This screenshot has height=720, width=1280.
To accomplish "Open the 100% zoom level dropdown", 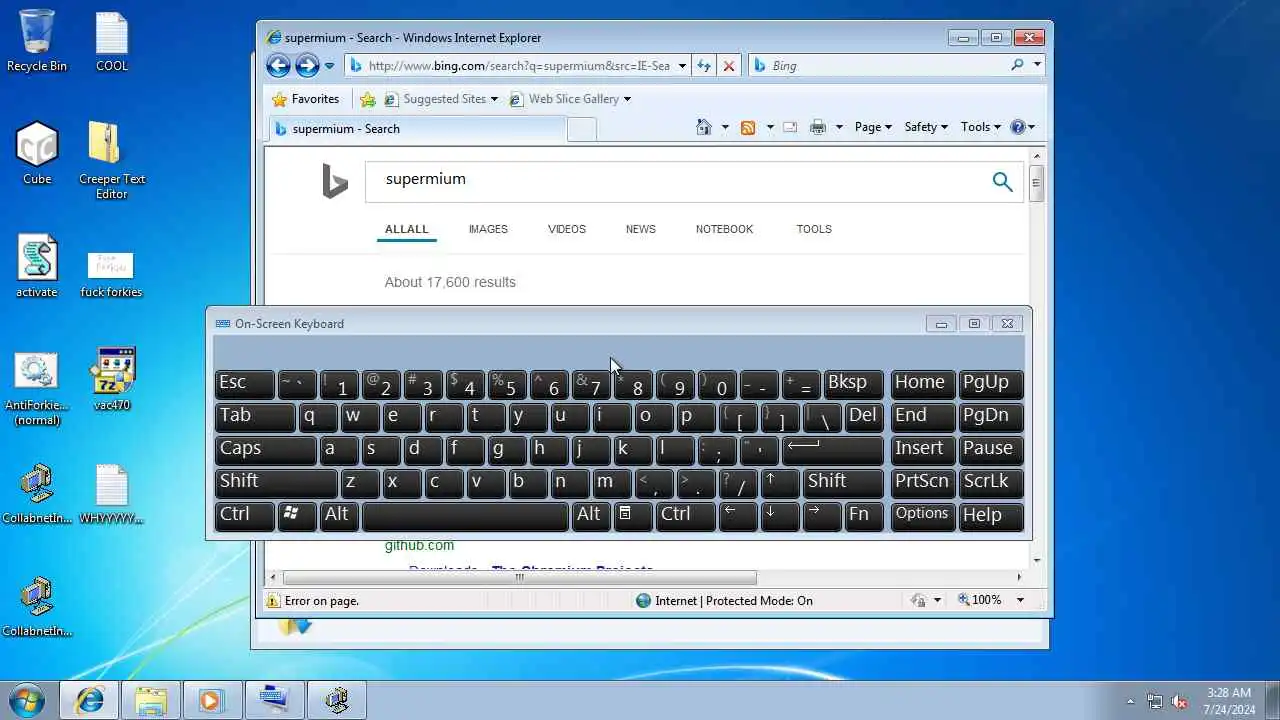I will pos(1020,600).
